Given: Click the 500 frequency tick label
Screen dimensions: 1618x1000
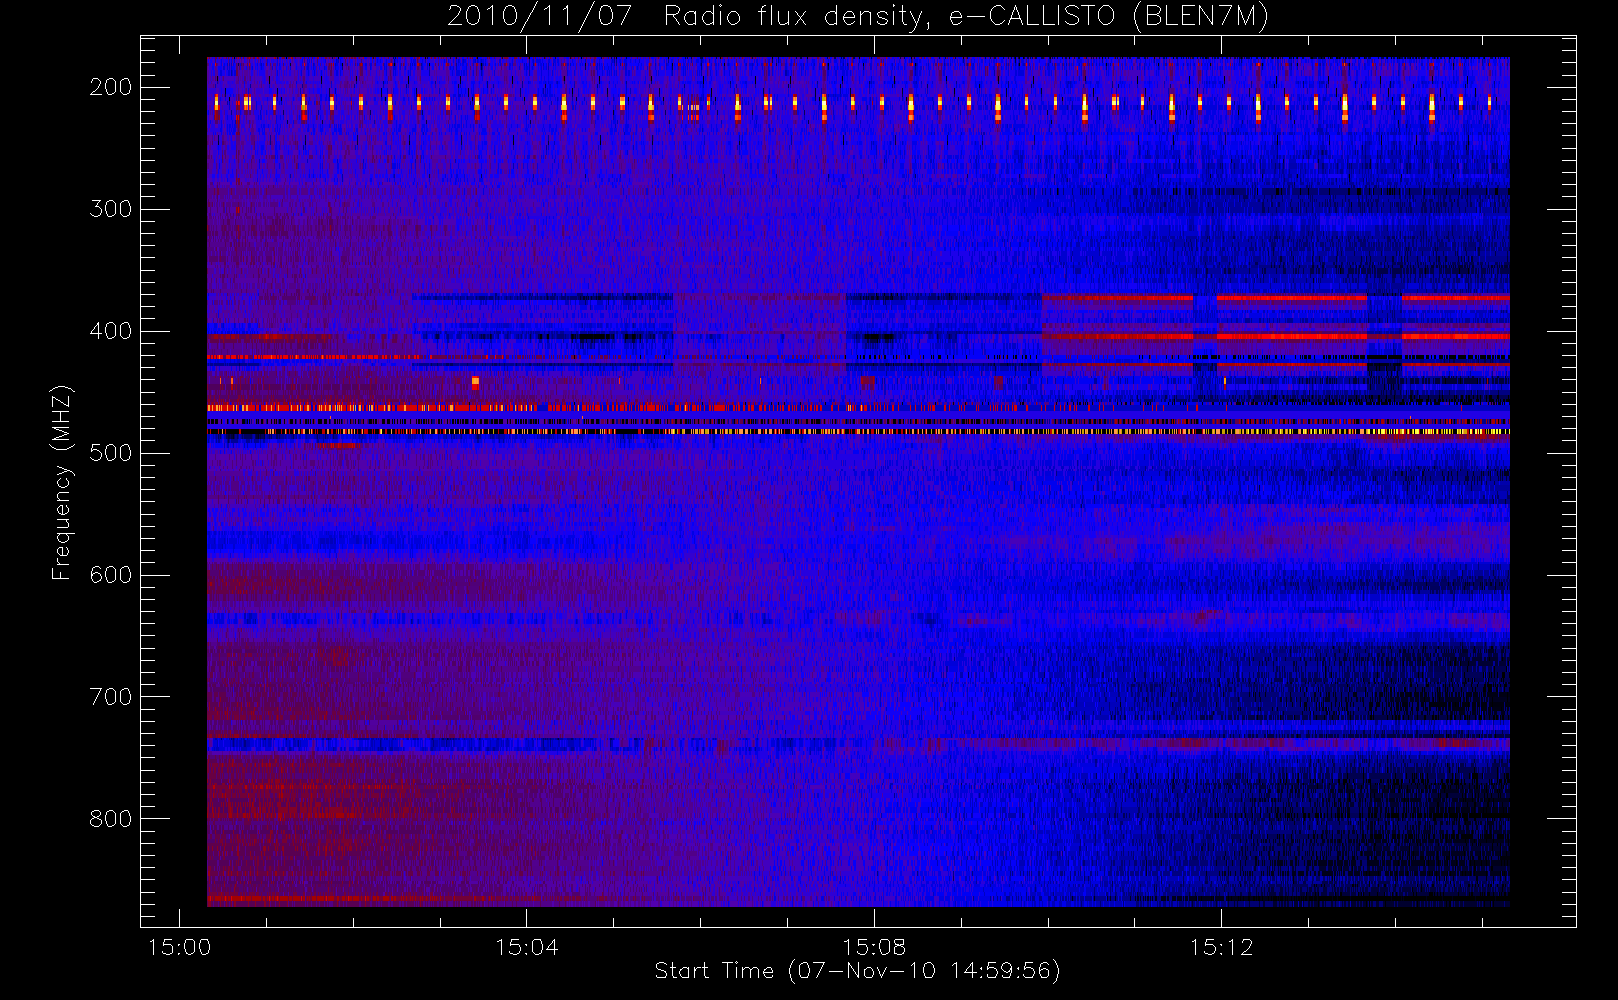Looking at the screenshot, I should coord(110,453).
